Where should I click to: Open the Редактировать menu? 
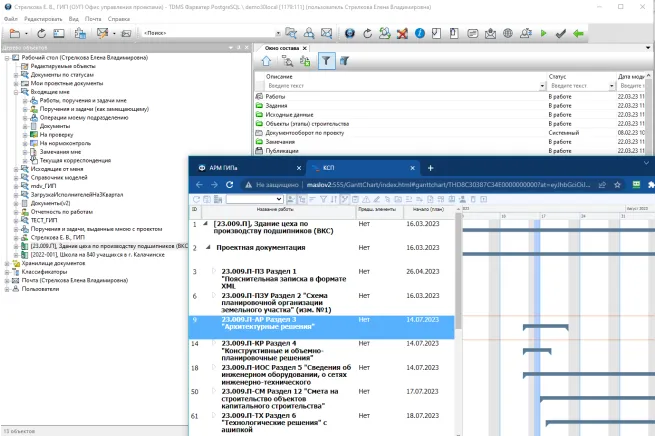coord(41,19)
